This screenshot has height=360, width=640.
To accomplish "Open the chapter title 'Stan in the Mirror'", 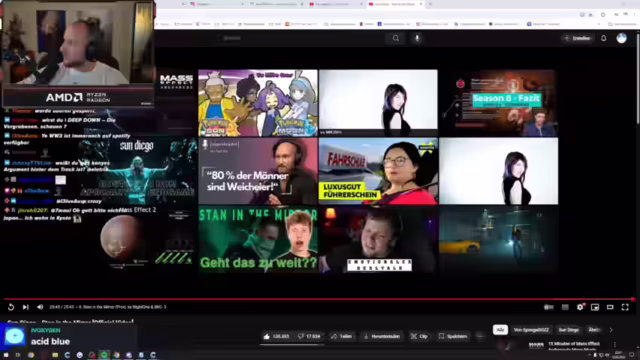I will coord(122,307).
